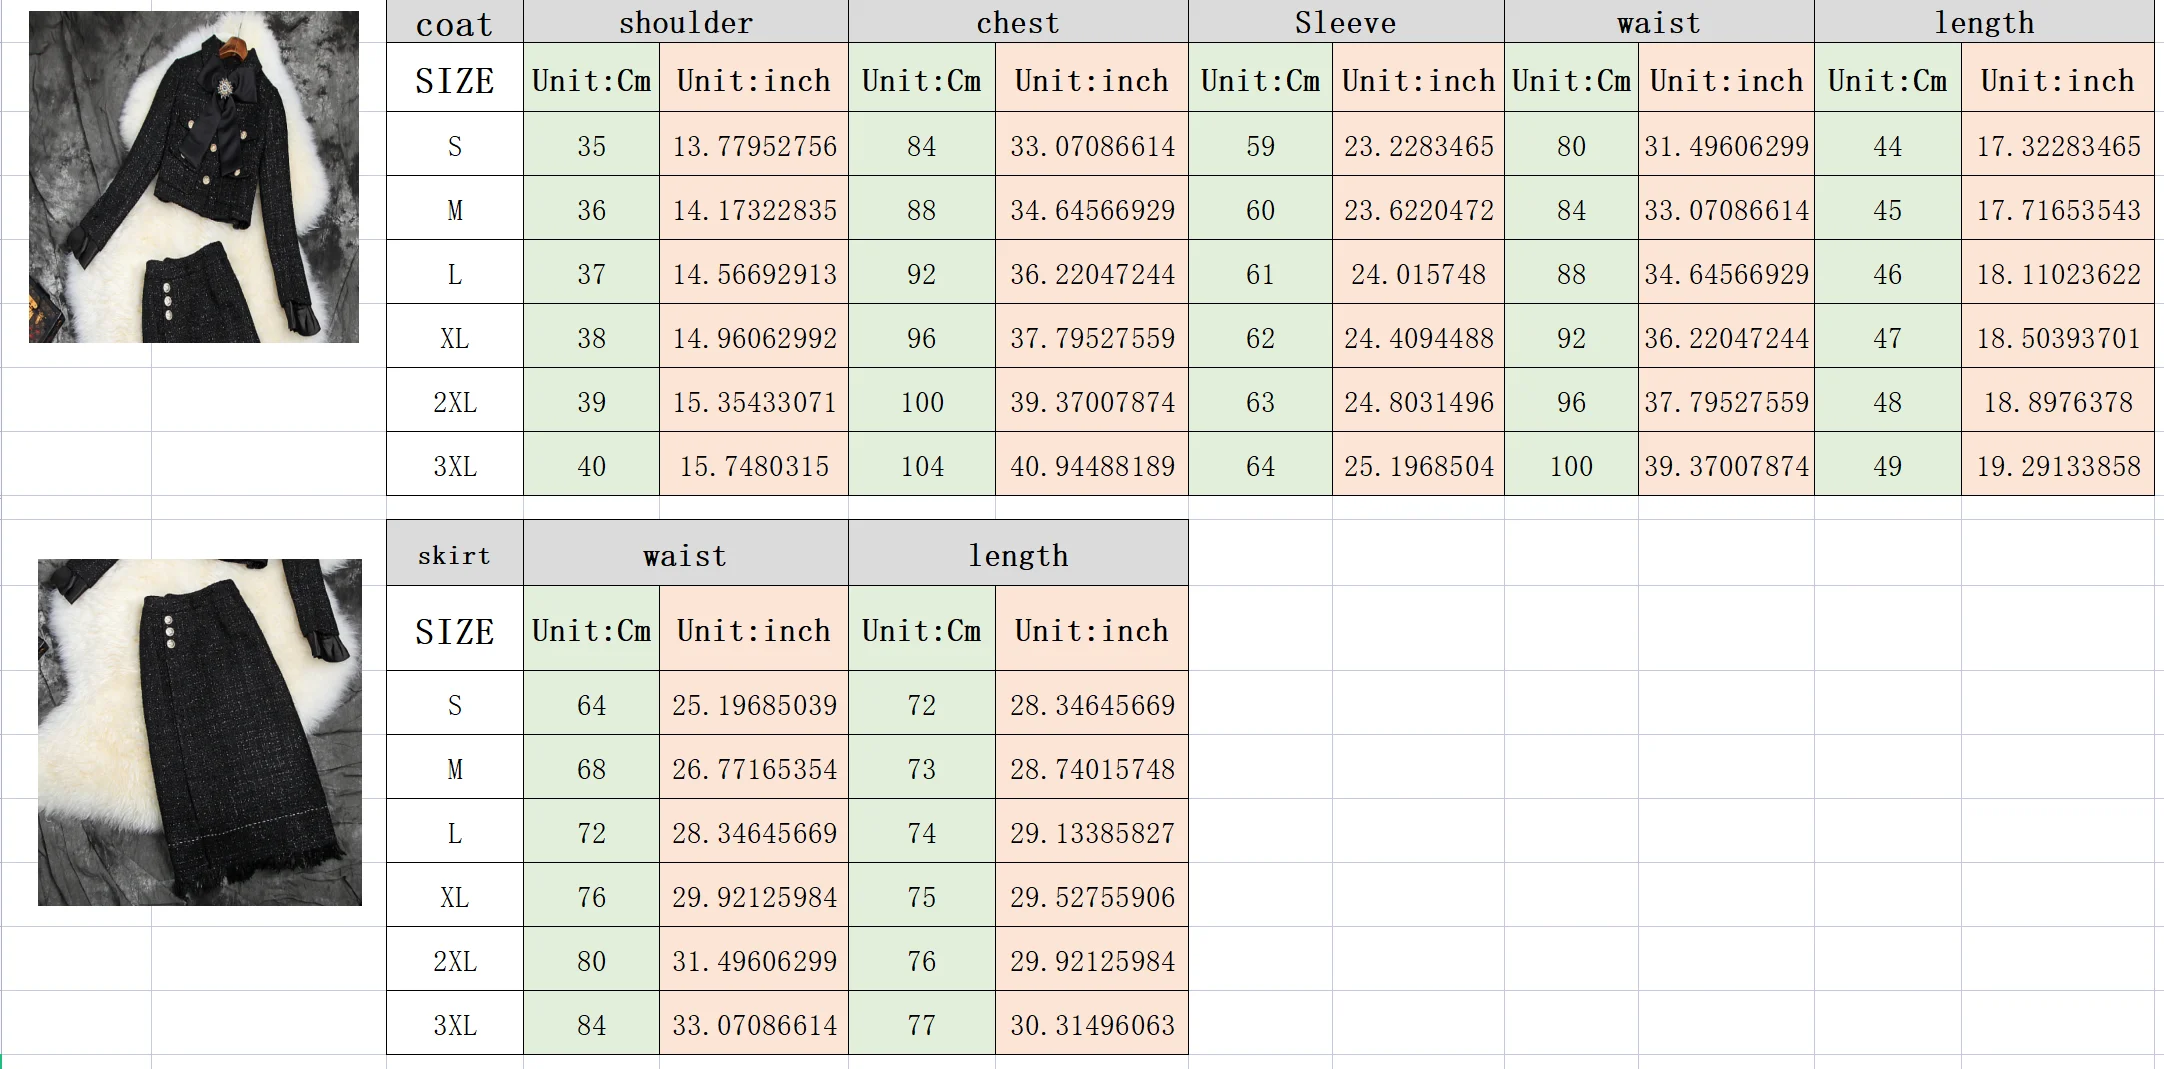Click shoulder cm cell with value 39

pyautogui.click(x=591, y=401)
